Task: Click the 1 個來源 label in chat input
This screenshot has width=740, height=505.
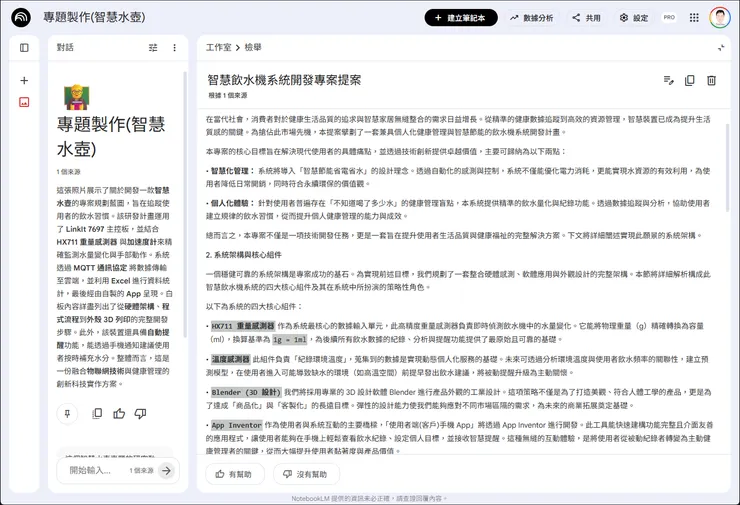Action: point(142,471)
